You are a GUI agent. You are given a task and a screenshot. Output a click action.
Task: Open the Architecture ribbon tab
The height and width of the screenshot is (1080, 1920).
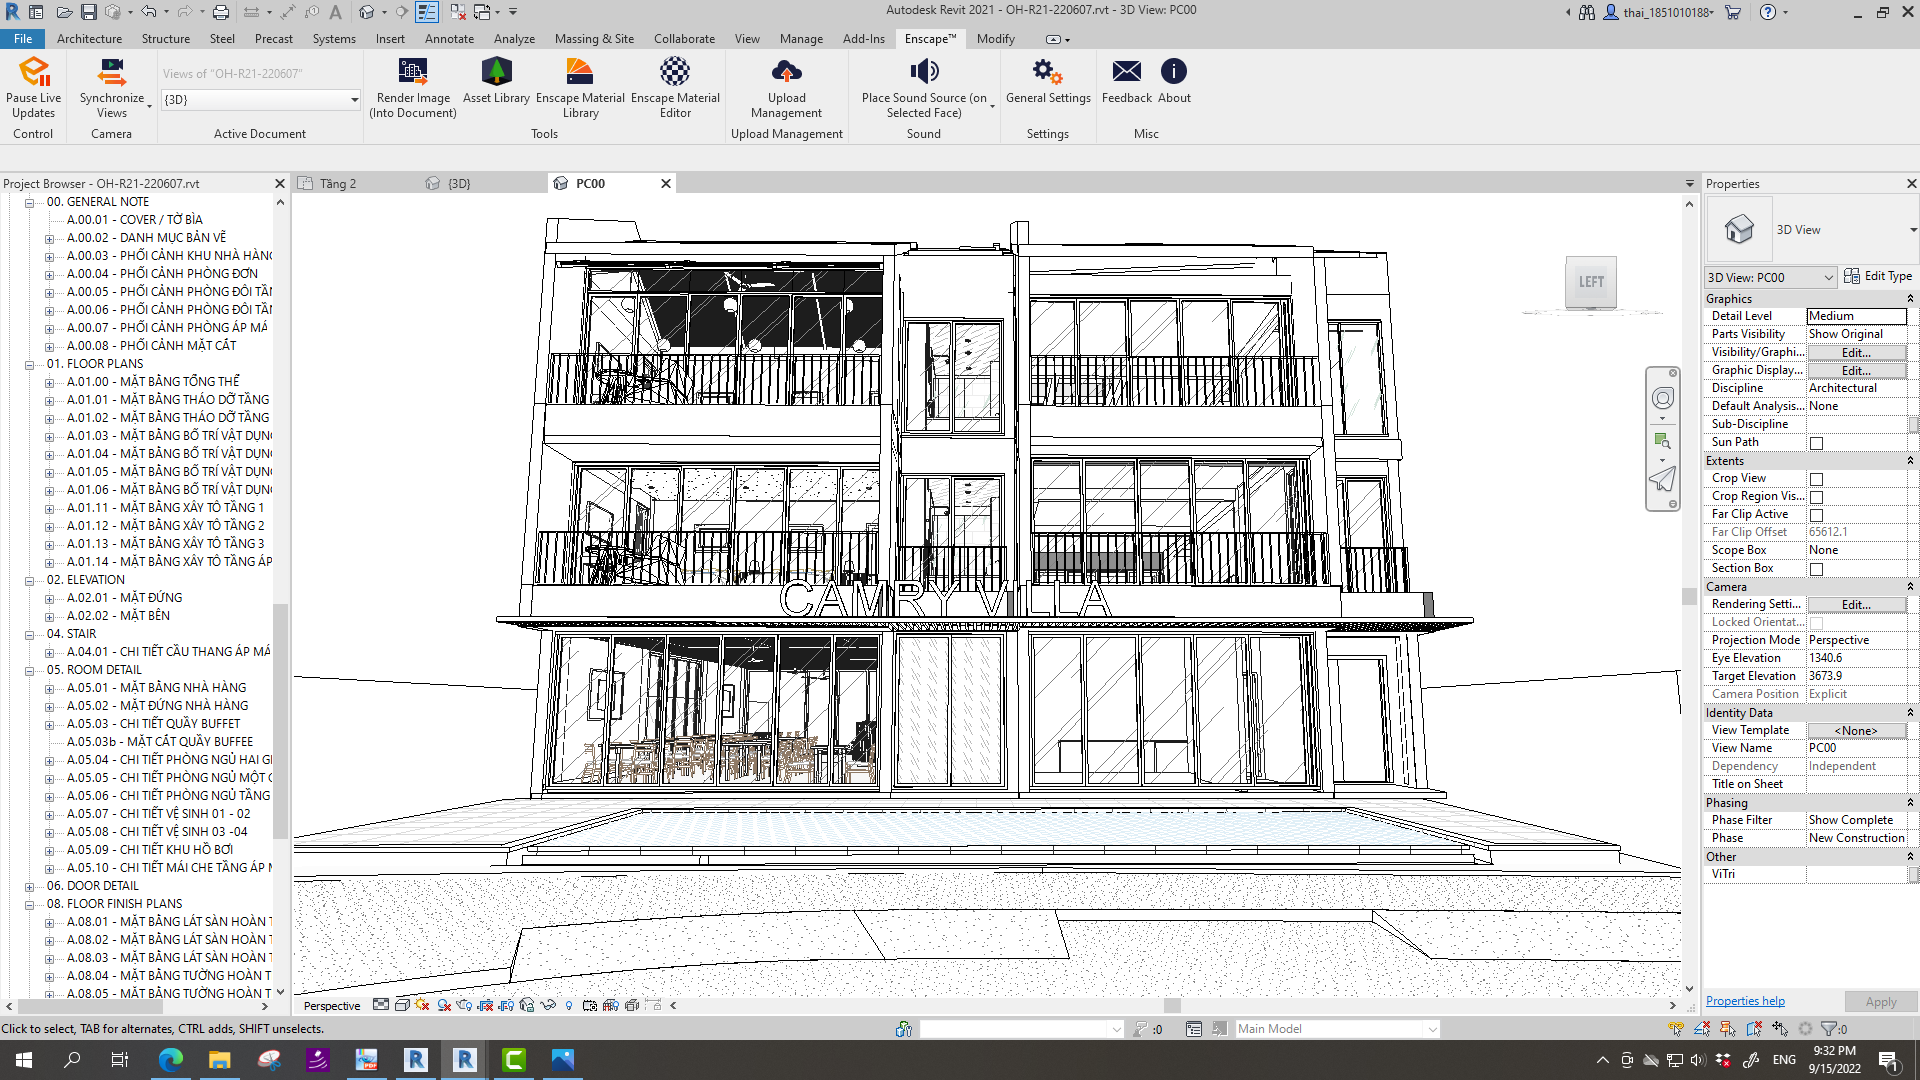(89, 39)
